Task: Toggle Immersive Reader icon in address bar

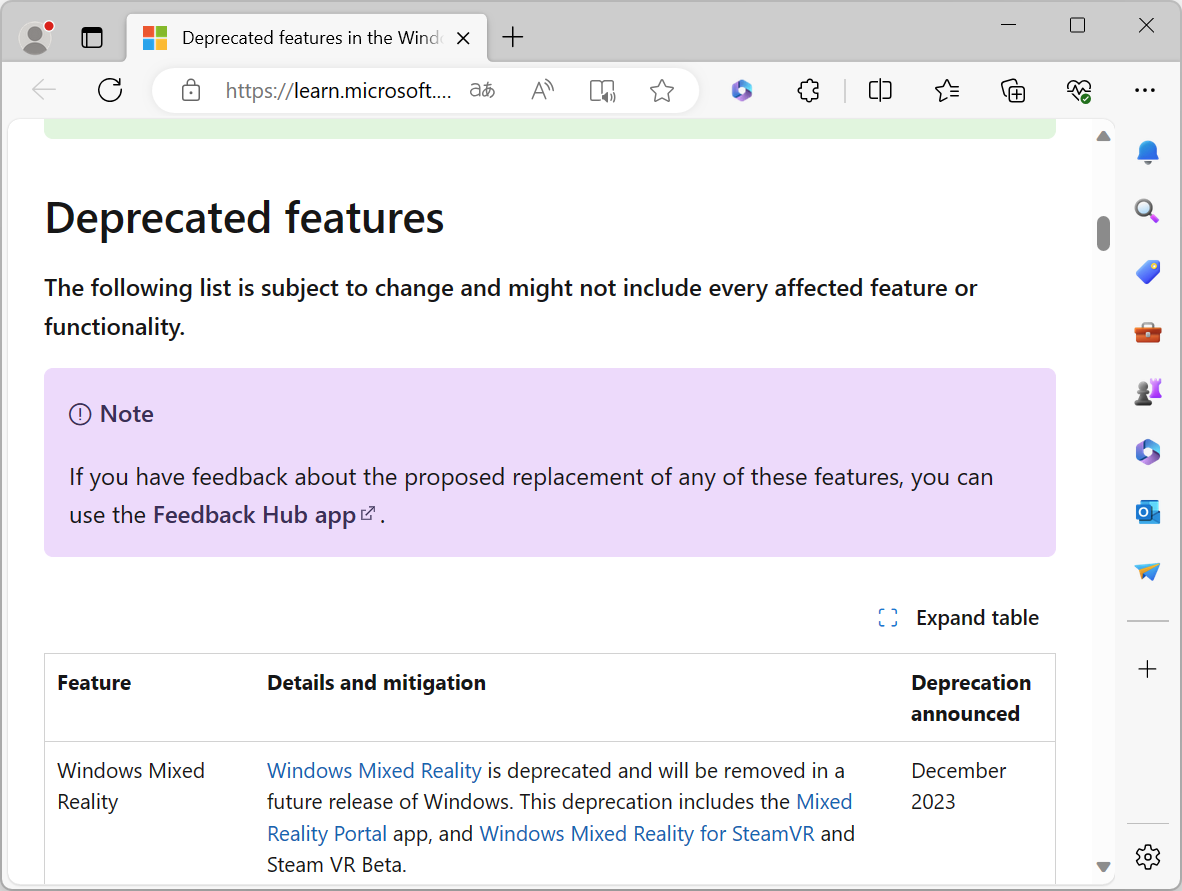Action: coord(602,91)
